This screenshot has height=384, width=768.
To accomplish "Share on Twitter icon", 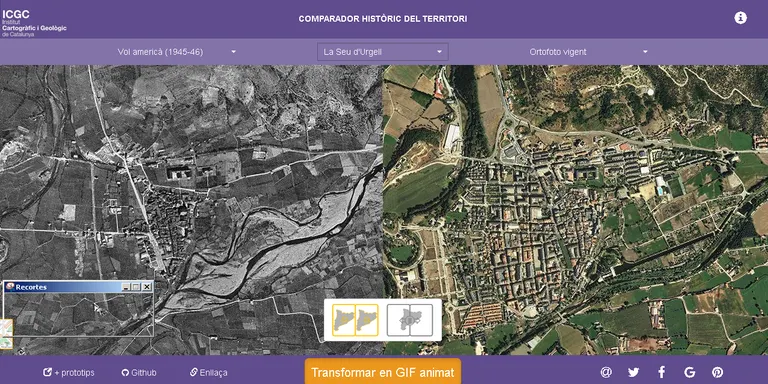I will point(634,372).
